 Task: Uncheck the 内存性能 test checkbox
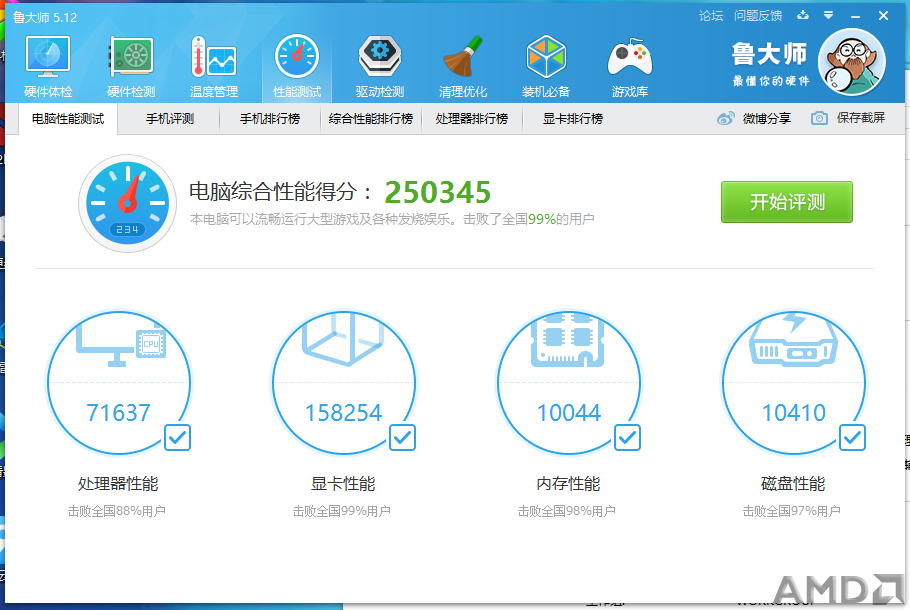[x=627, y=437]
